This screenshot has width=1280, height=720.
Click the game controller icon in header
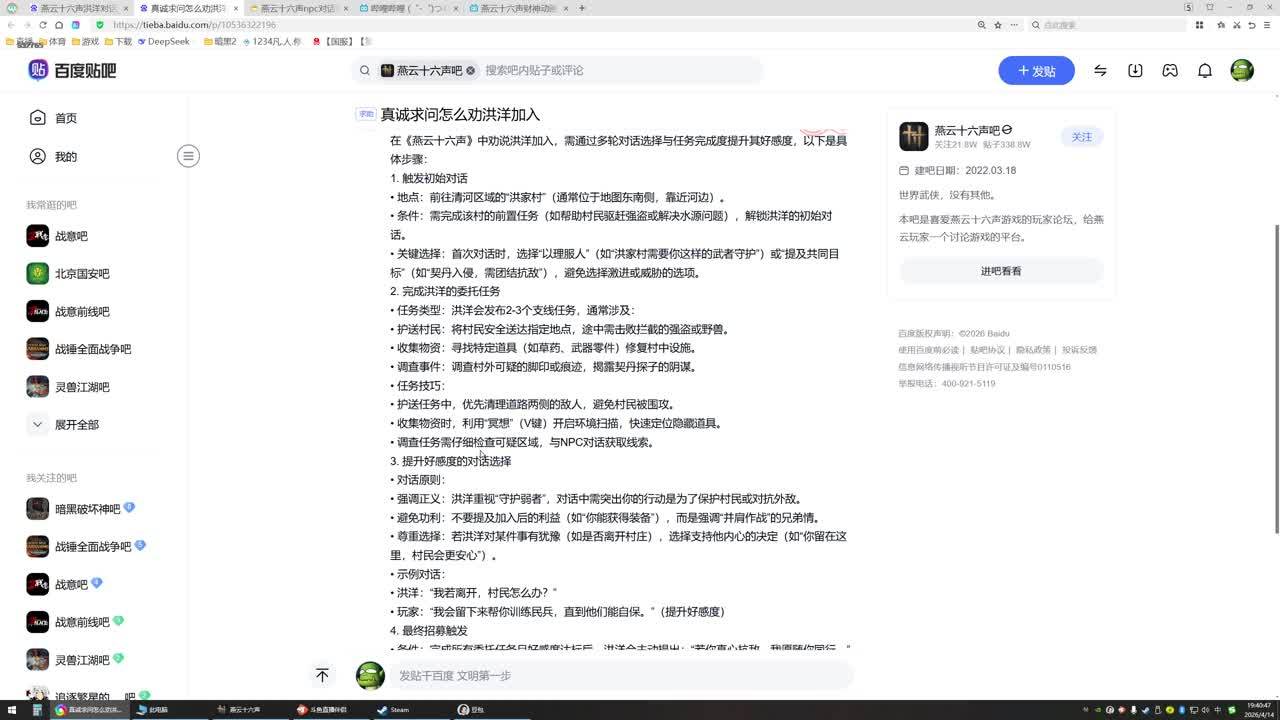click(x=1170, y=71)
